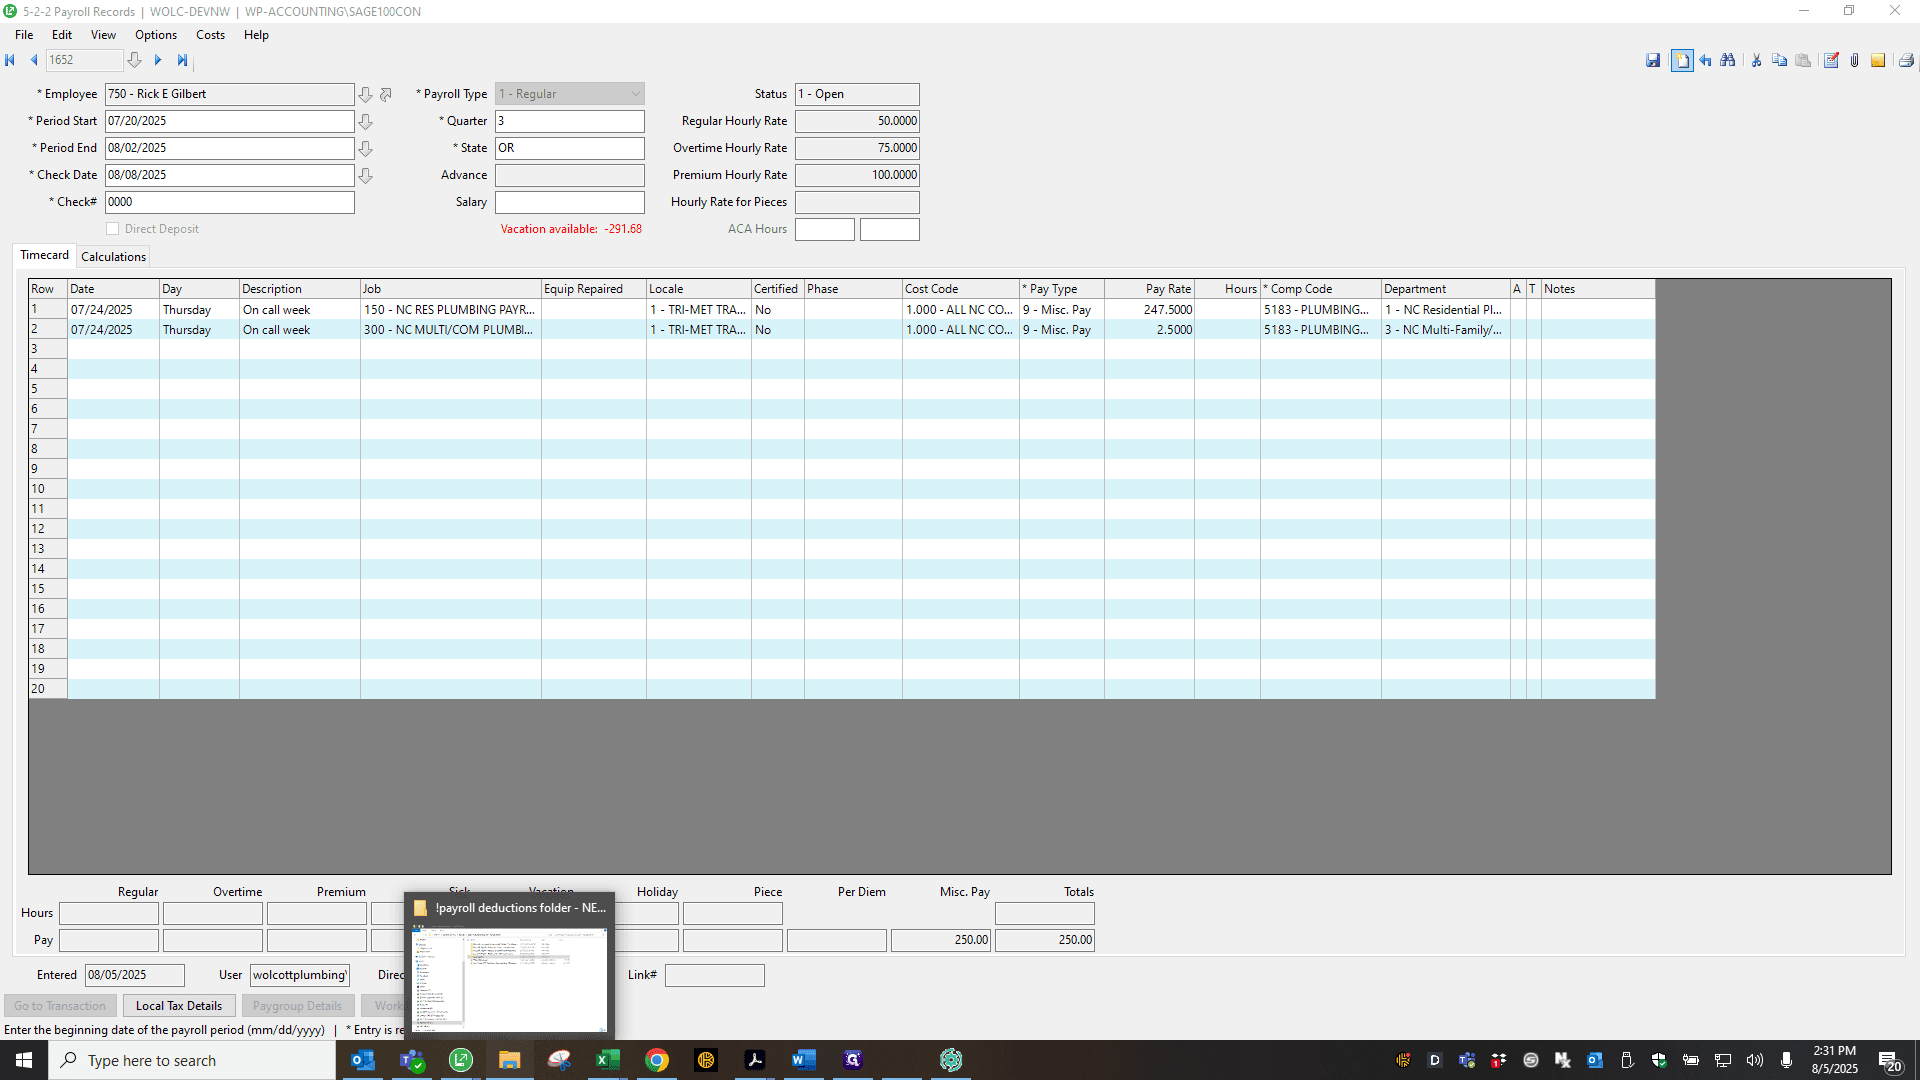Expand the Check Date lookup arrow
Viewport: 1920px width, 1080px height.
pyautogui.click(x=366, y=176)
